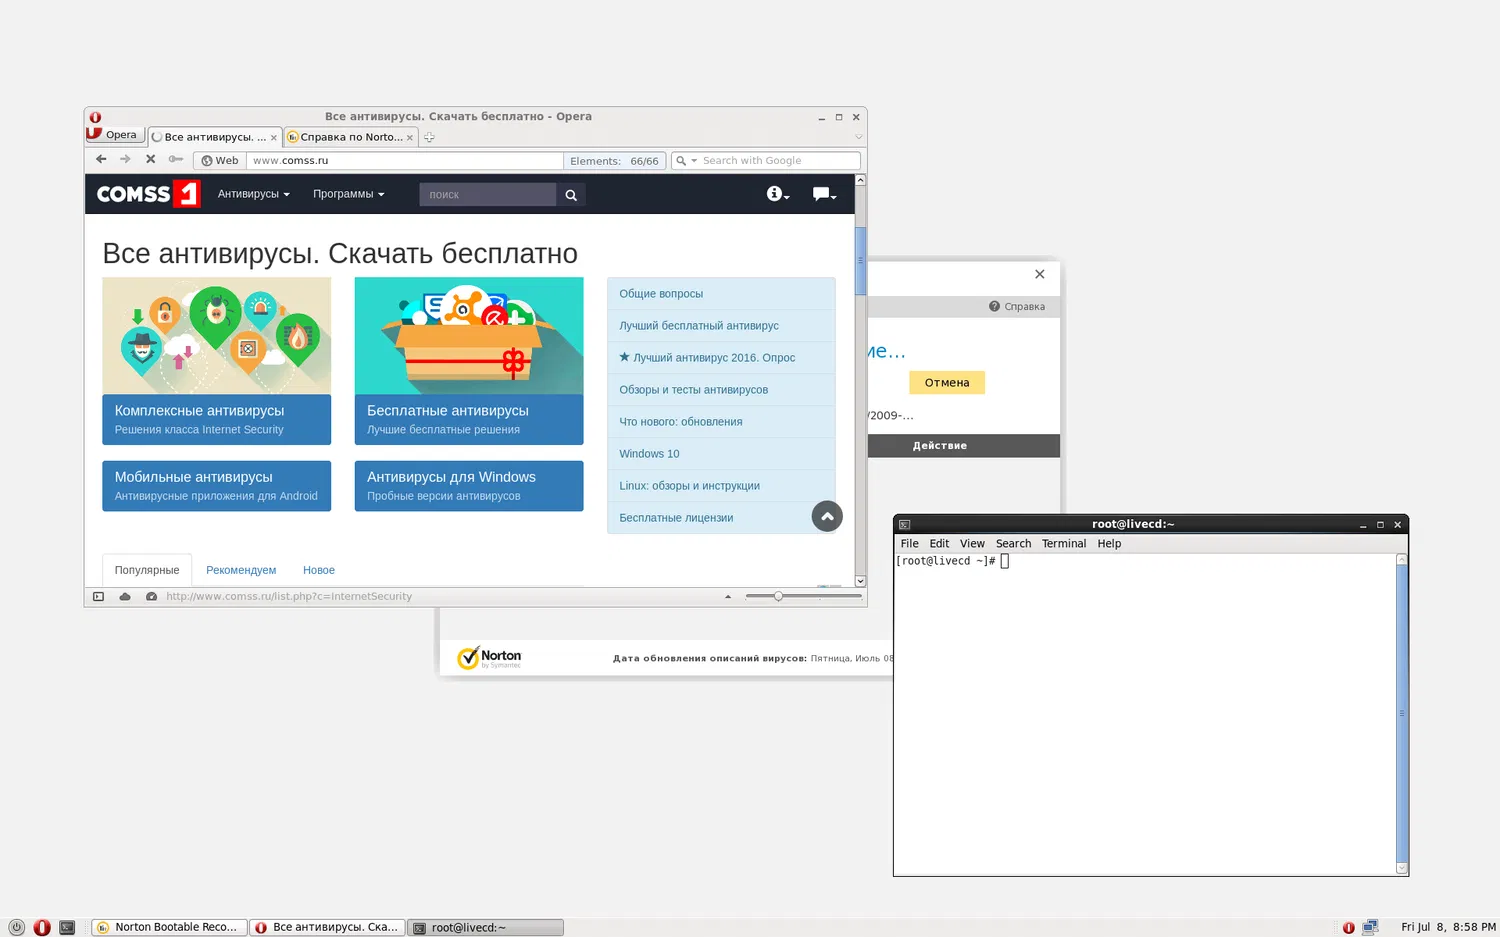The height and width of the screenshot is (937, 1500).
Task: Open the Opera main menu button
Action: [115, 134]
